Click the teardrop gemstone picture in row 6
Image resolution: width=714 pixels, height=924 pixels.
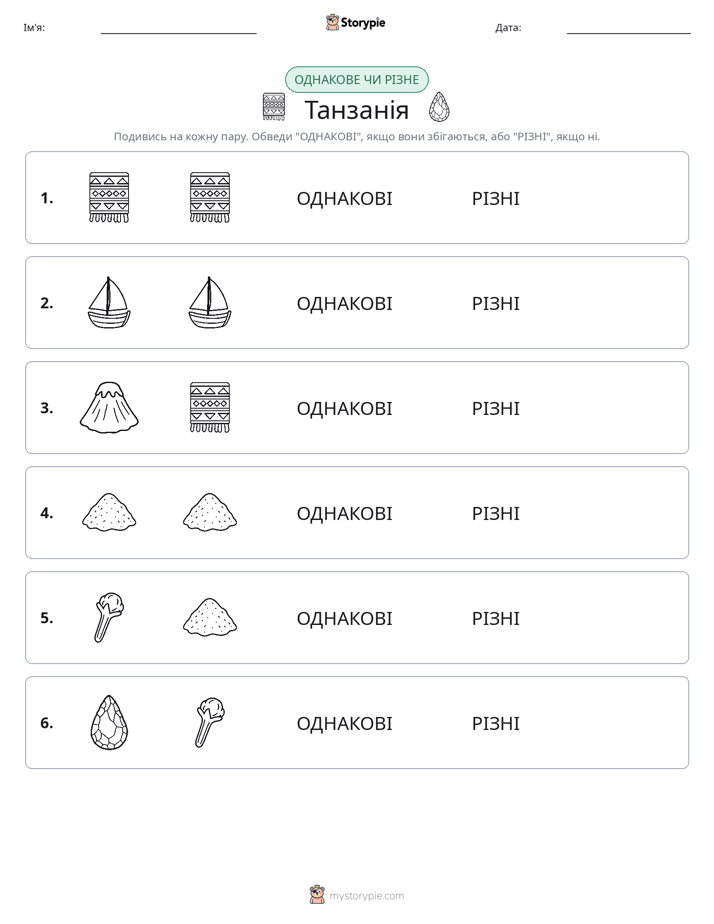[109, 722]
